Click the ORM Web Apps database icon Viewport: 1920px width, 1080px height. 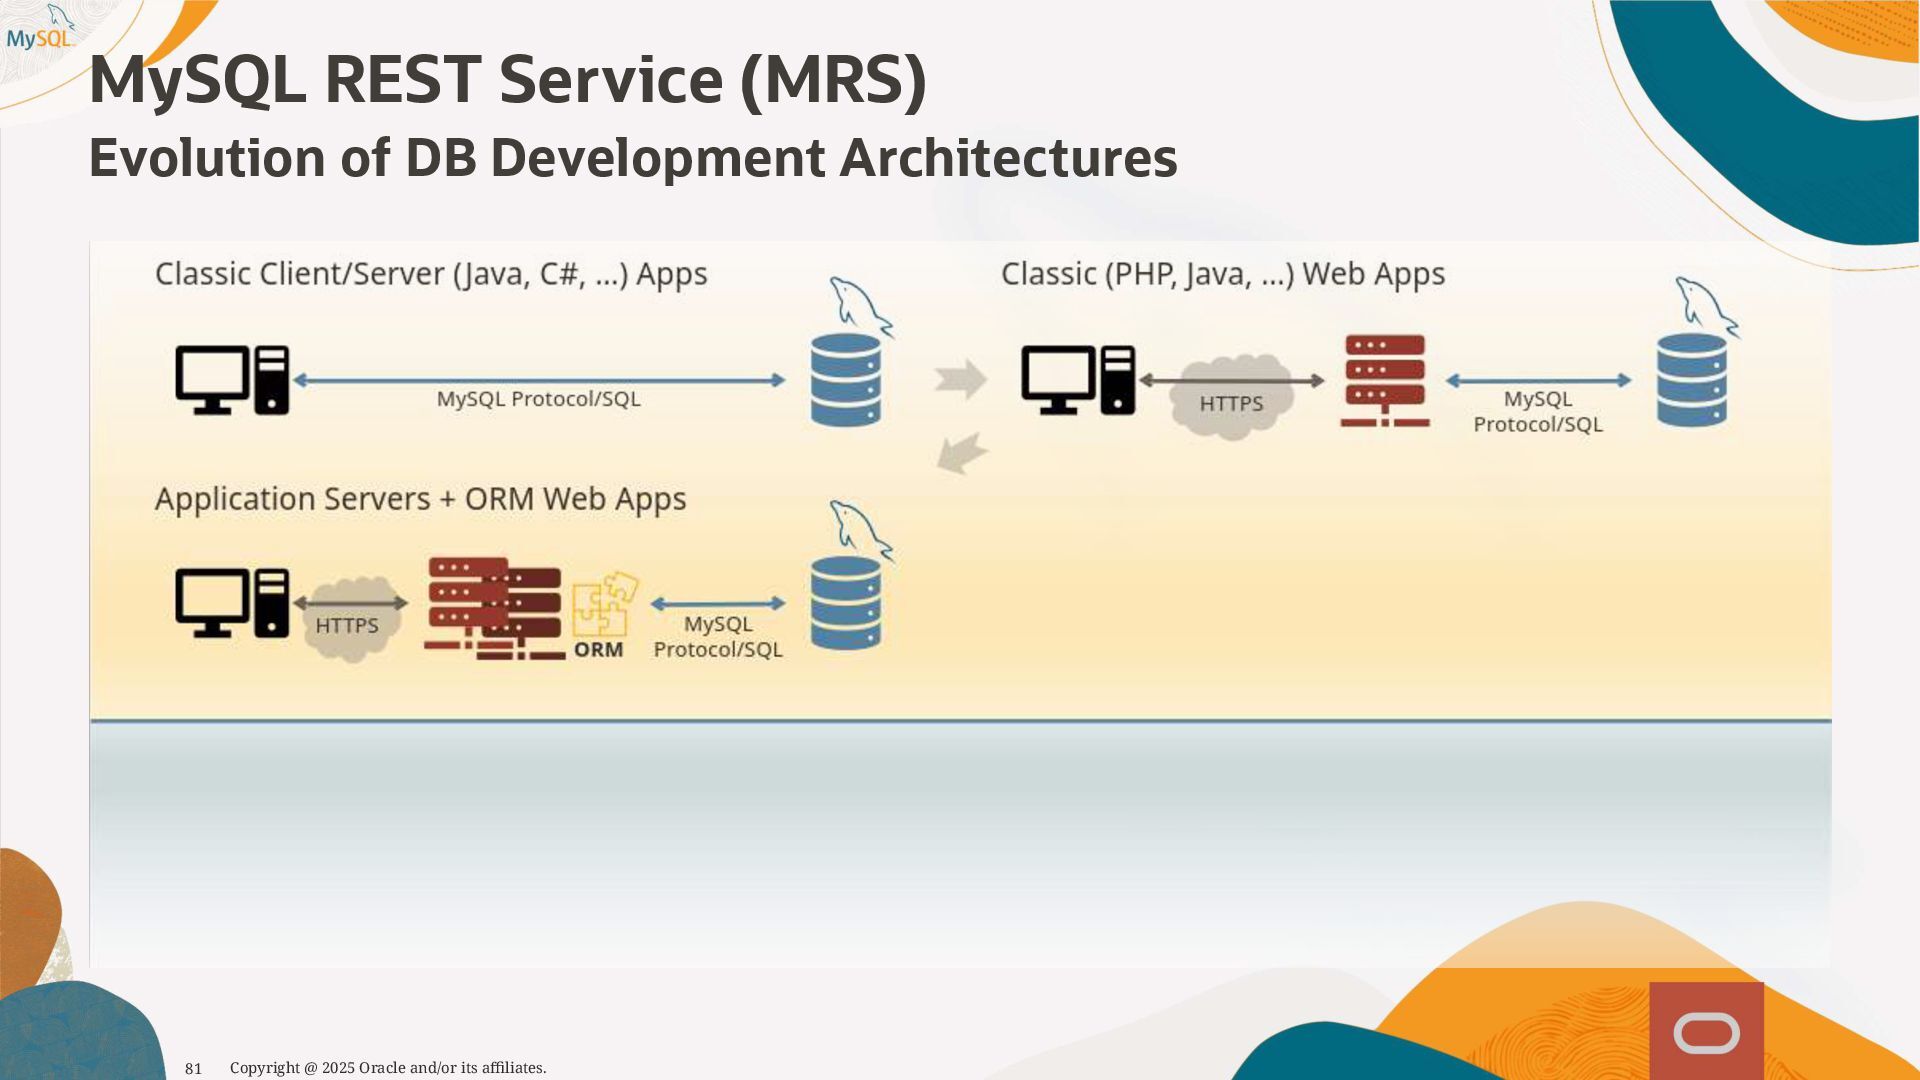[846, 603]
